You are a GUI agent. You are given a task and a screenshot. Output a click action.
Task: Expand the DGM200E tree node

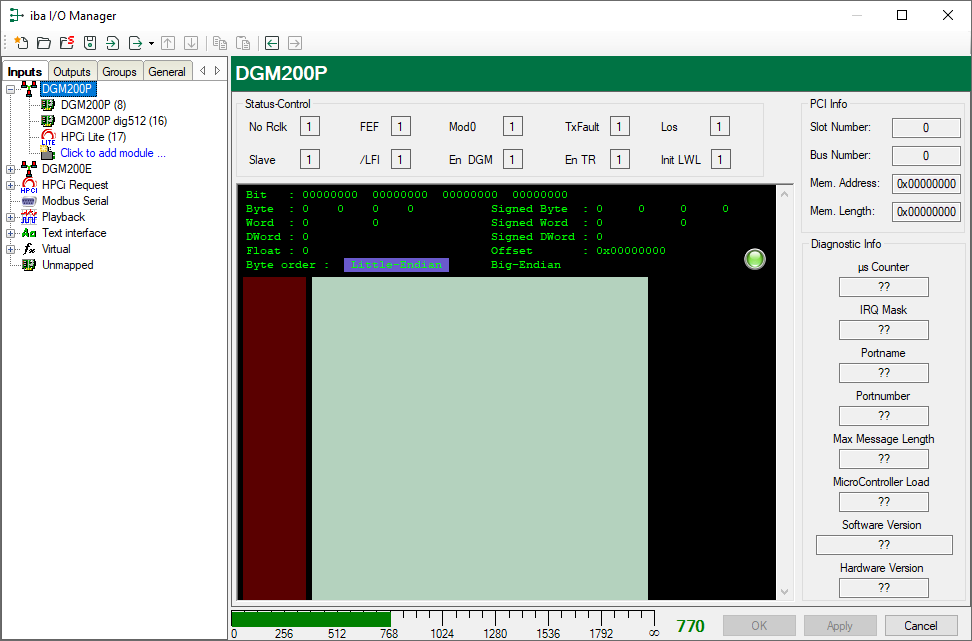(x=11, y=169)
